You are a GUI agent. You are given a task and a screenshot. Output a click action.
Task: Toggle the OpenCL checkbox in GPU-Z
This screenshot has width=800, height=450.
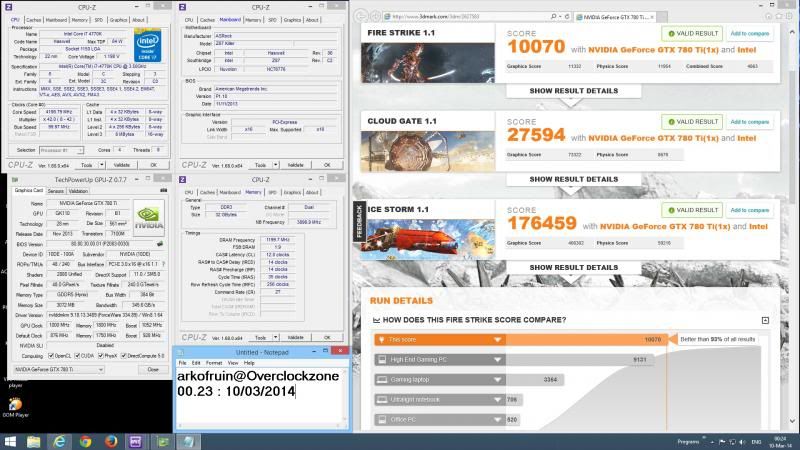53,355
